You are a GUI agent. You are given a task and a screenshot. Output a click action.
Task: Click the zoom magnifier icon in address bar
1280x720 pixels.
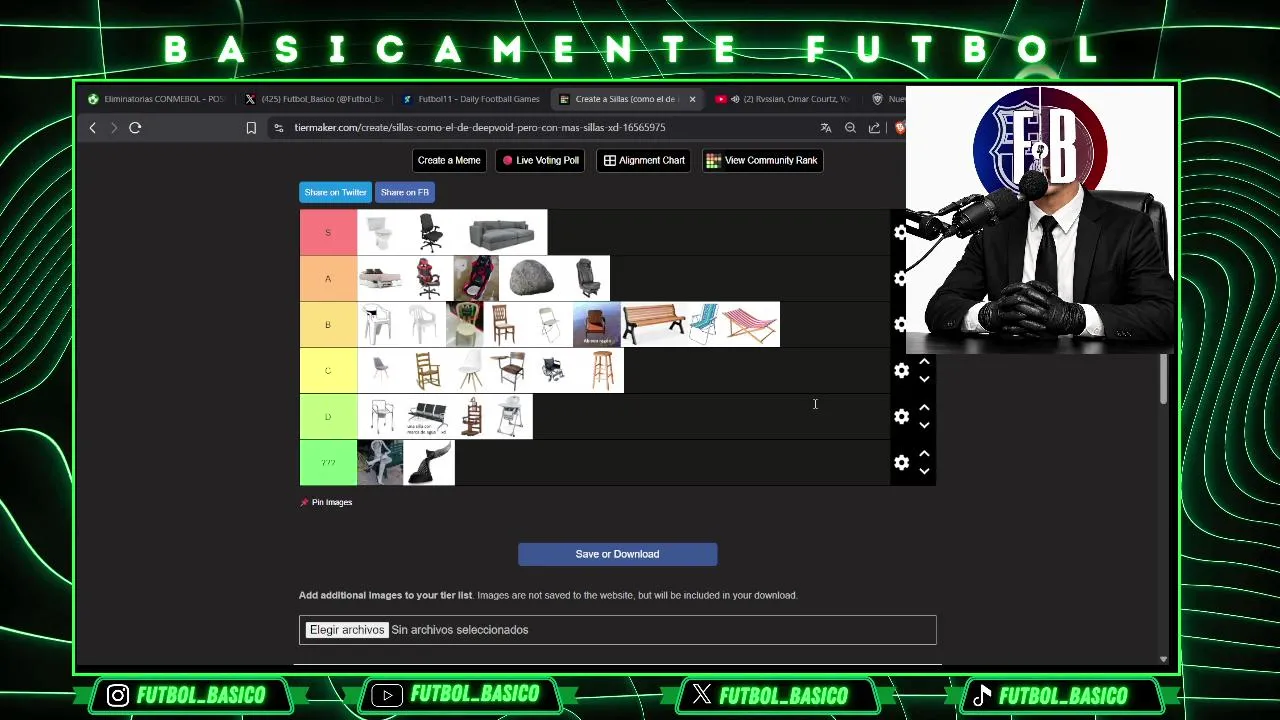click(850, 128)
